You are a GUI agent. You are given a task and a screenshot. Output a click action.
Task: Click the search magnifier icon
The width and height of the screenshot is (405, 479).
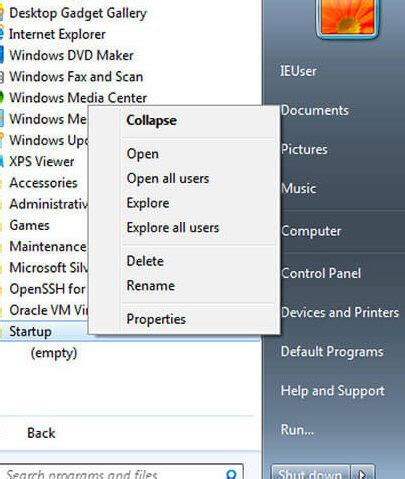(231, 474)
